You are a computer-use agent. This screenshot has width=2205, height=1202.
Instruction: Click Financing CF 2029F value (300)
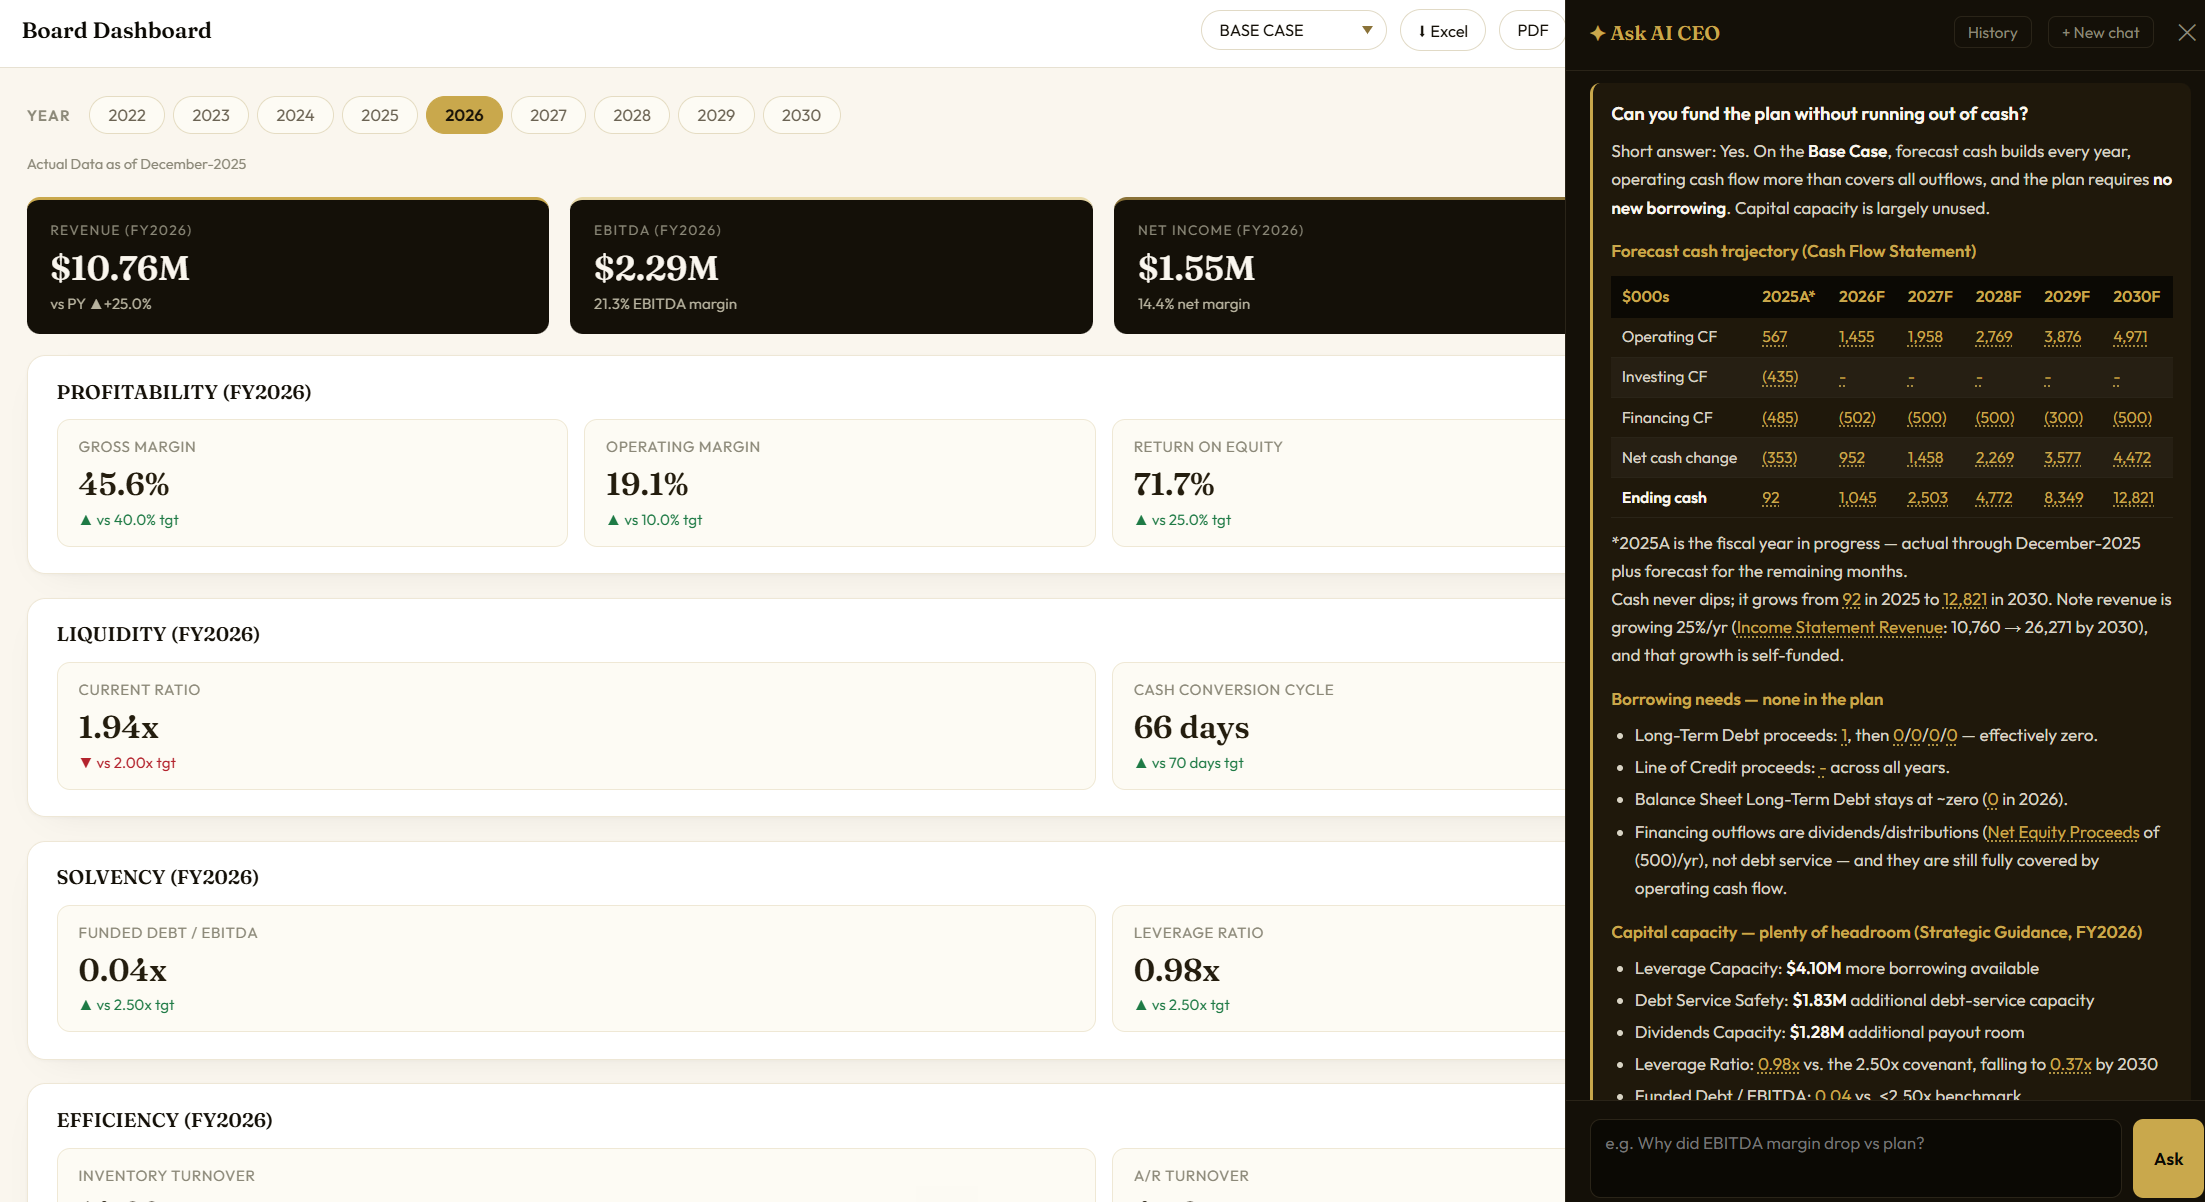(2063, 418)
